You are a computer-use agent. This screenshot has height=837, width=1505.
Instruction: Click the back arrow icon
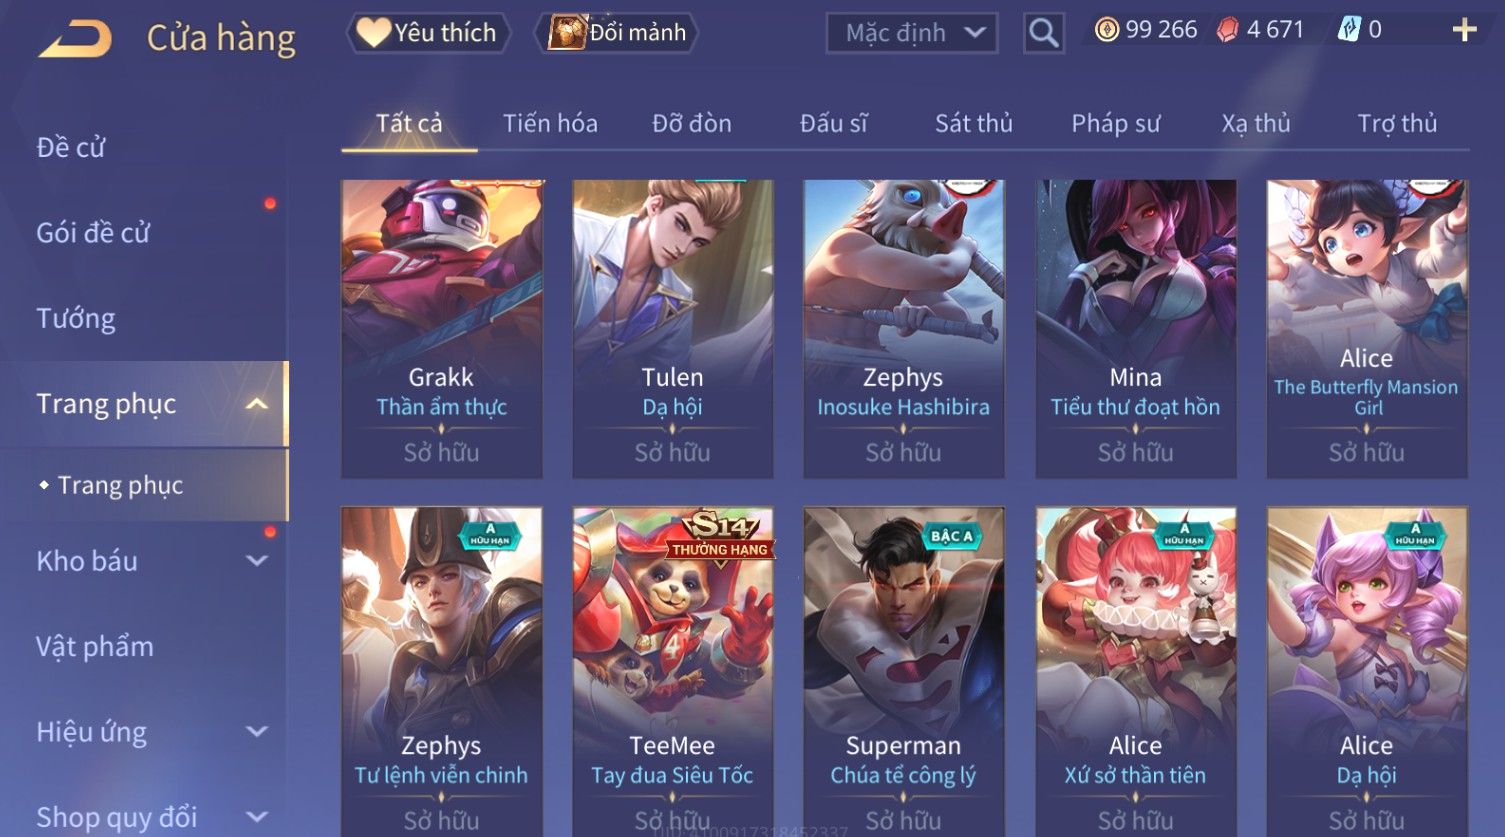(x=76, y=38)
